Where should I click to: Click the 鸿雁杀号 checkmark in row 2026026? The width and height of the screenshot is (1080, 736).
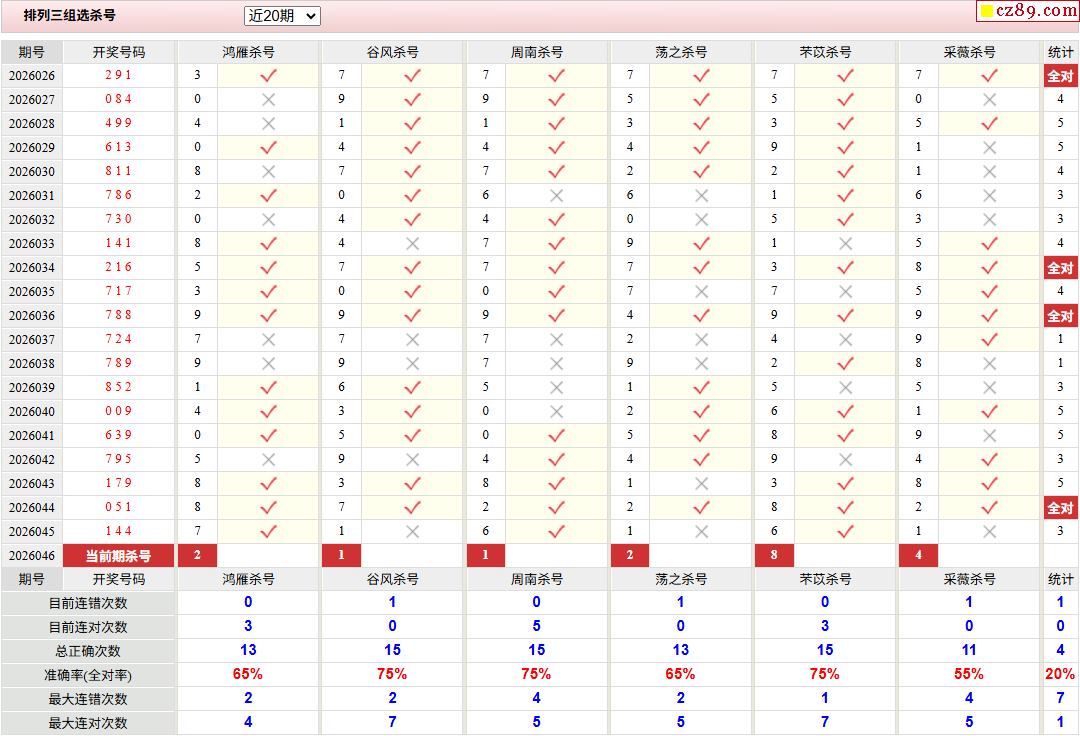(268, 75)
